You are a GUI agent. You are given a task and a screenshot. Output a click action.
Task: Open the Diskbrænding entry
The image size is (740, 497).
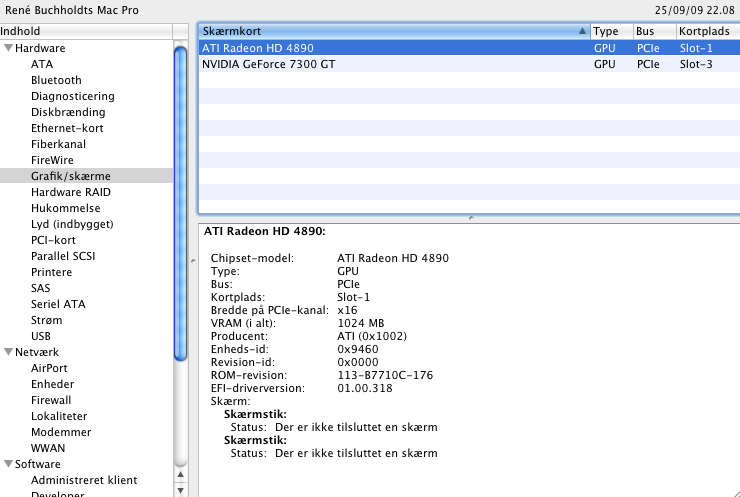(x=68, y=112)
